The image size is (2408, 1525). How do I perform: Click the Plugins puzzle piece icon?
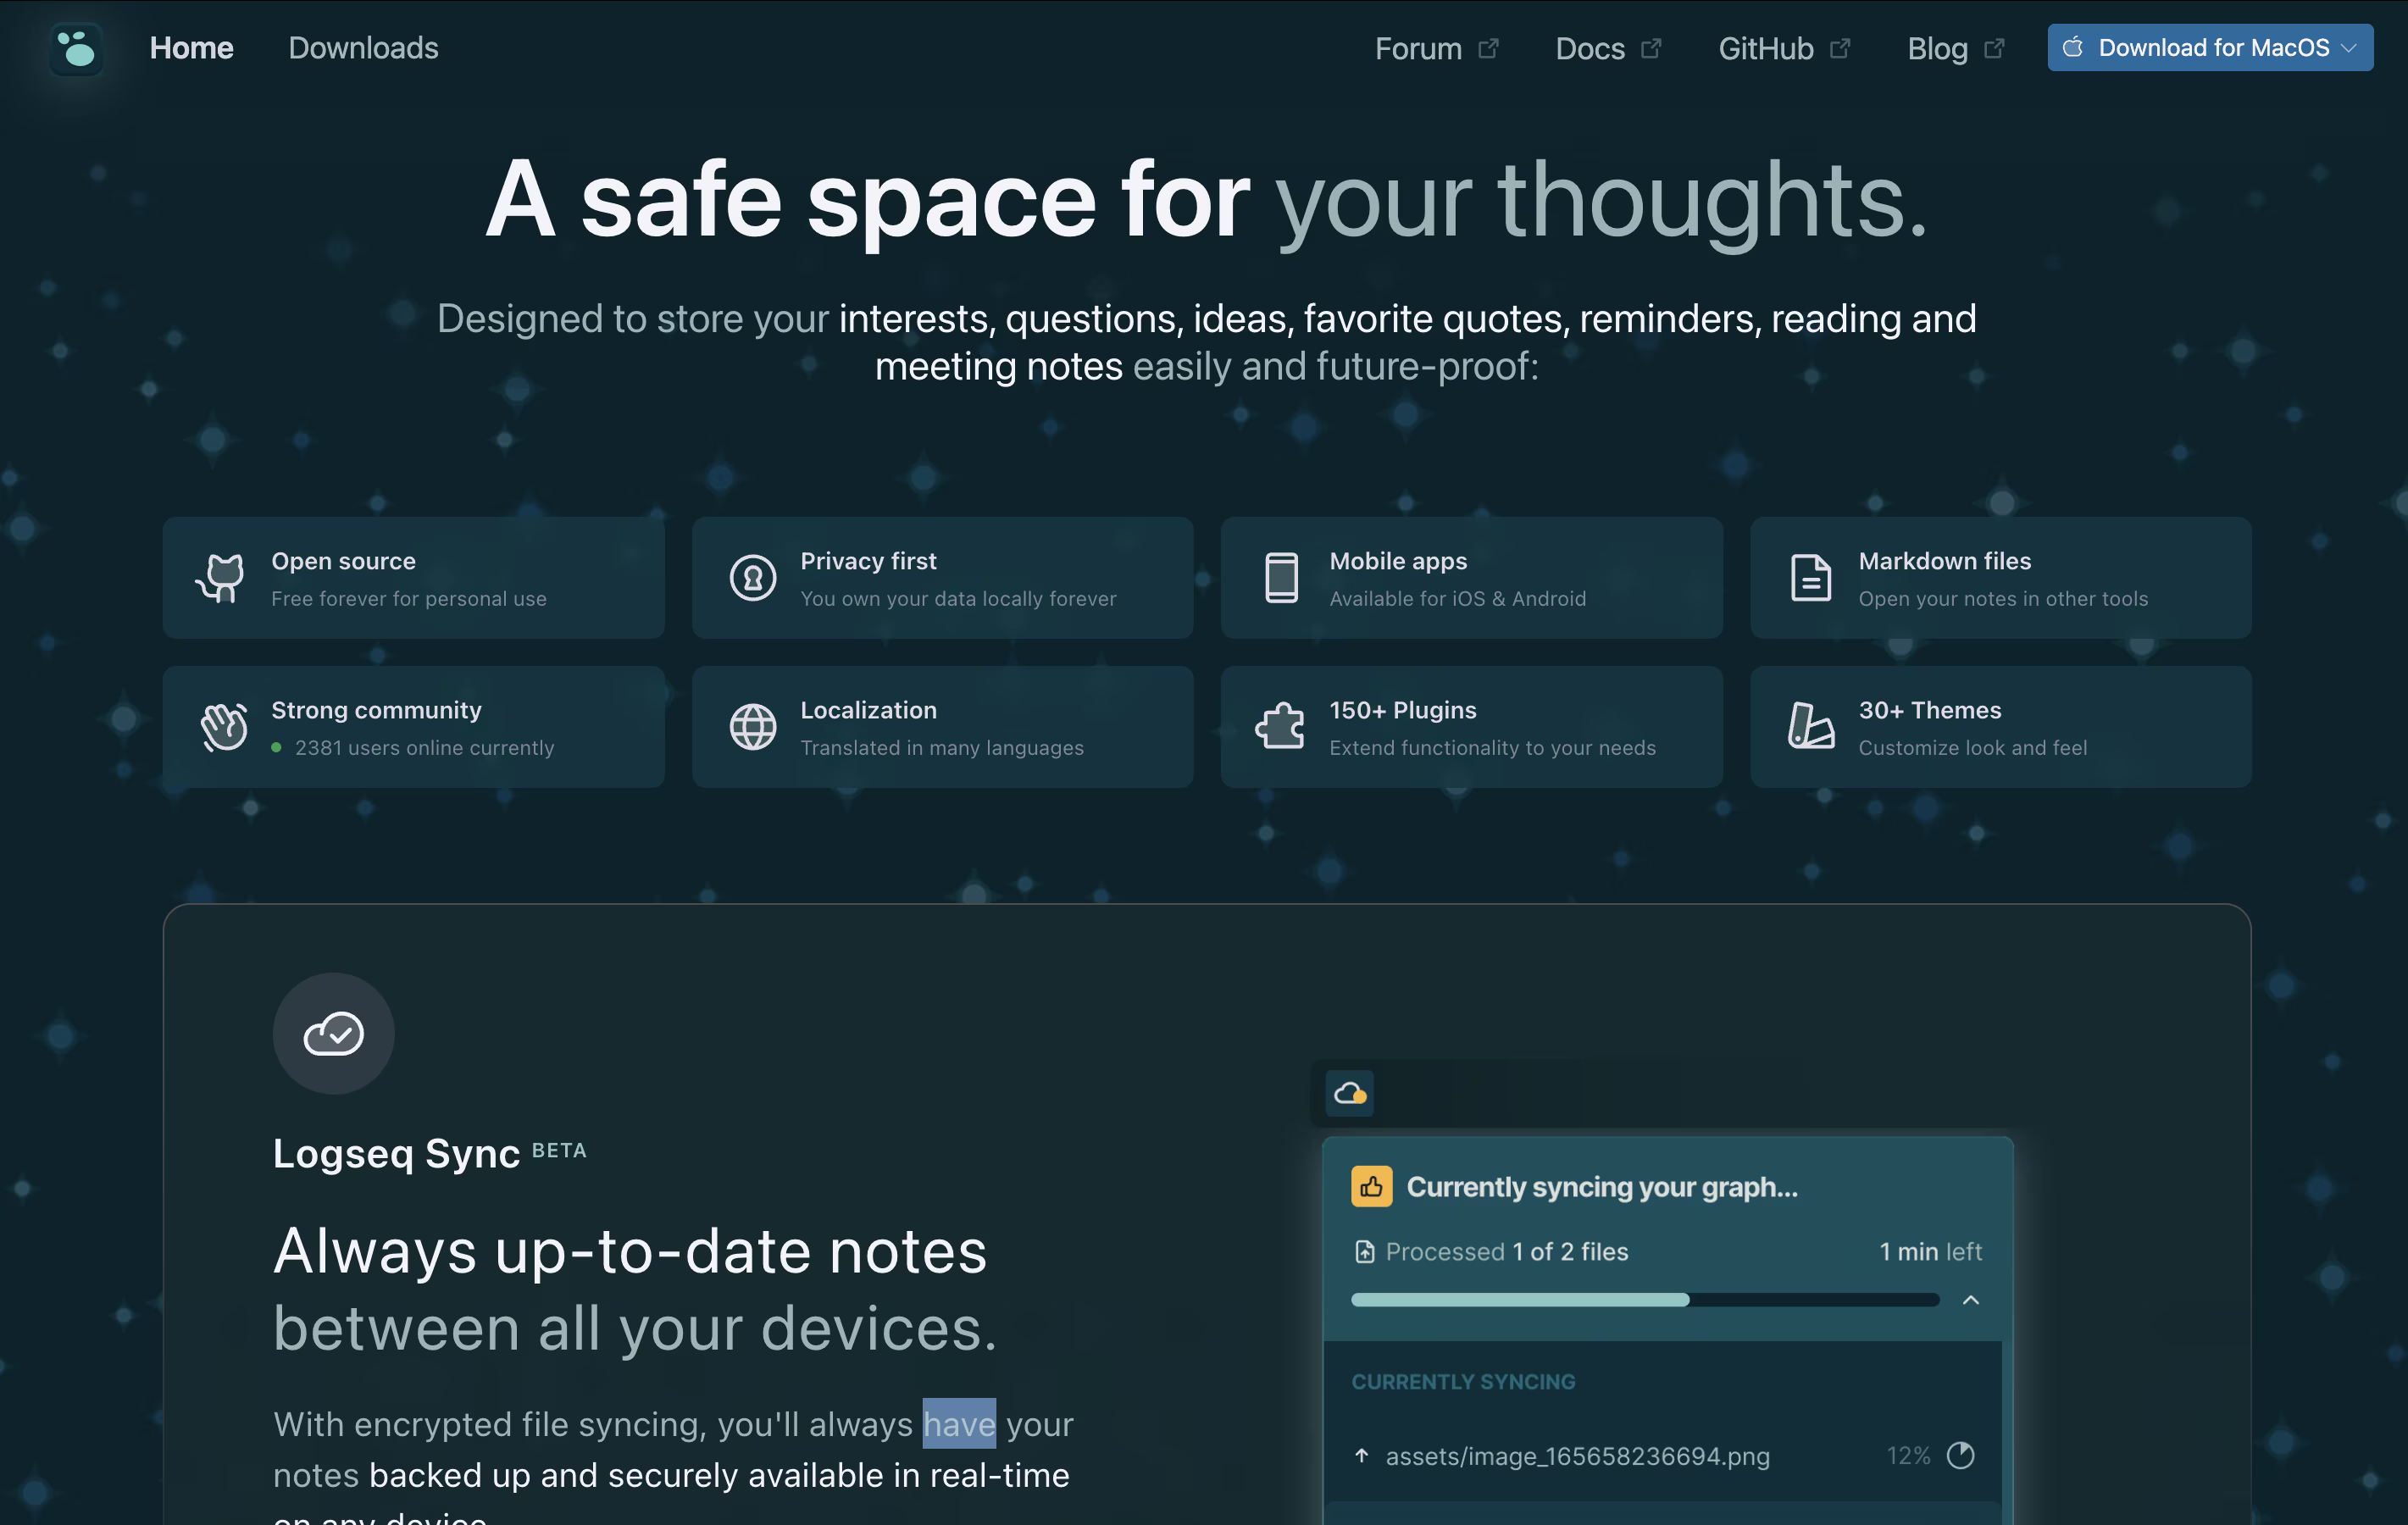(x=1280, y=725)
